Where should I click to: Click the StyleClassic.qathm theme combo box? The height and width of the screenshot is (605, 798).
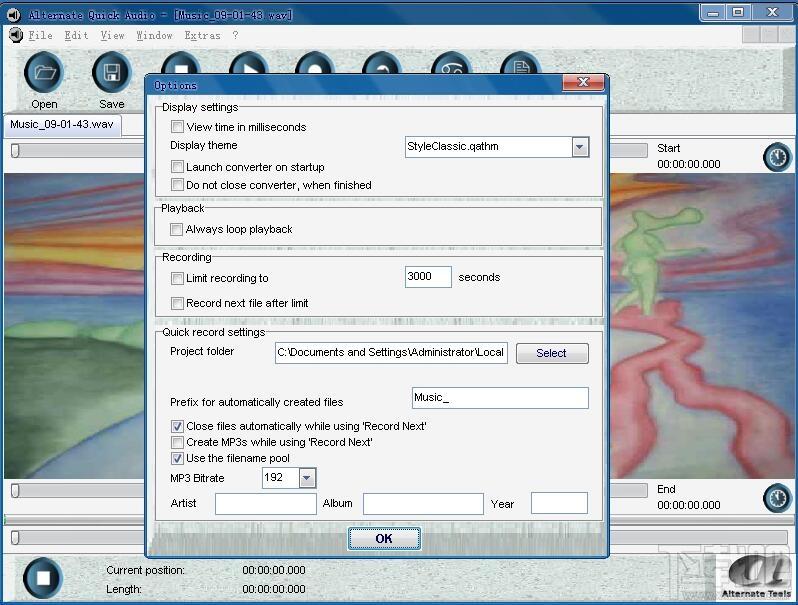coord(497,147)
